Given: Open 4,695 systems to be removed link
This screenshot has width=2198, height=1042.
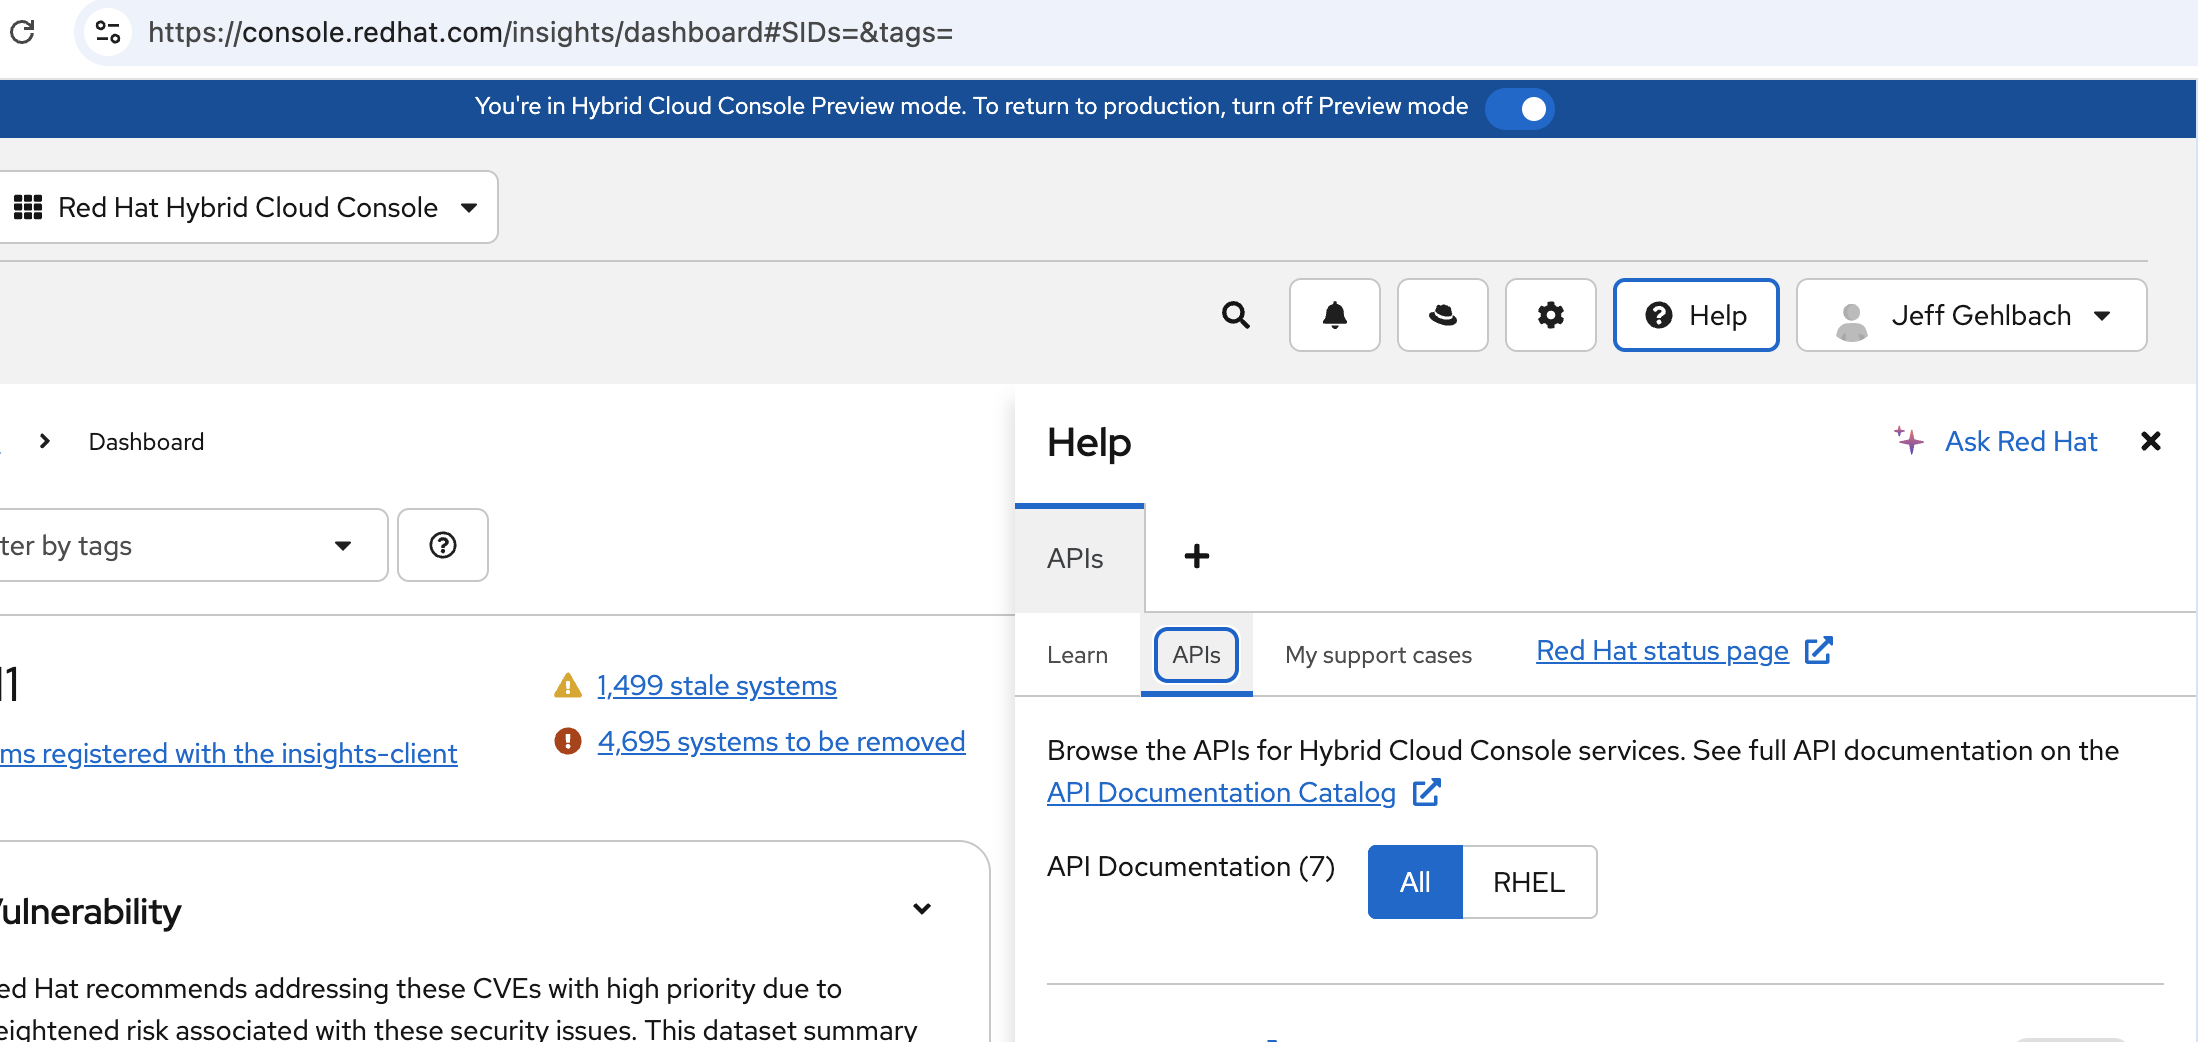Looking at the screenshot, I should [782, 742].
